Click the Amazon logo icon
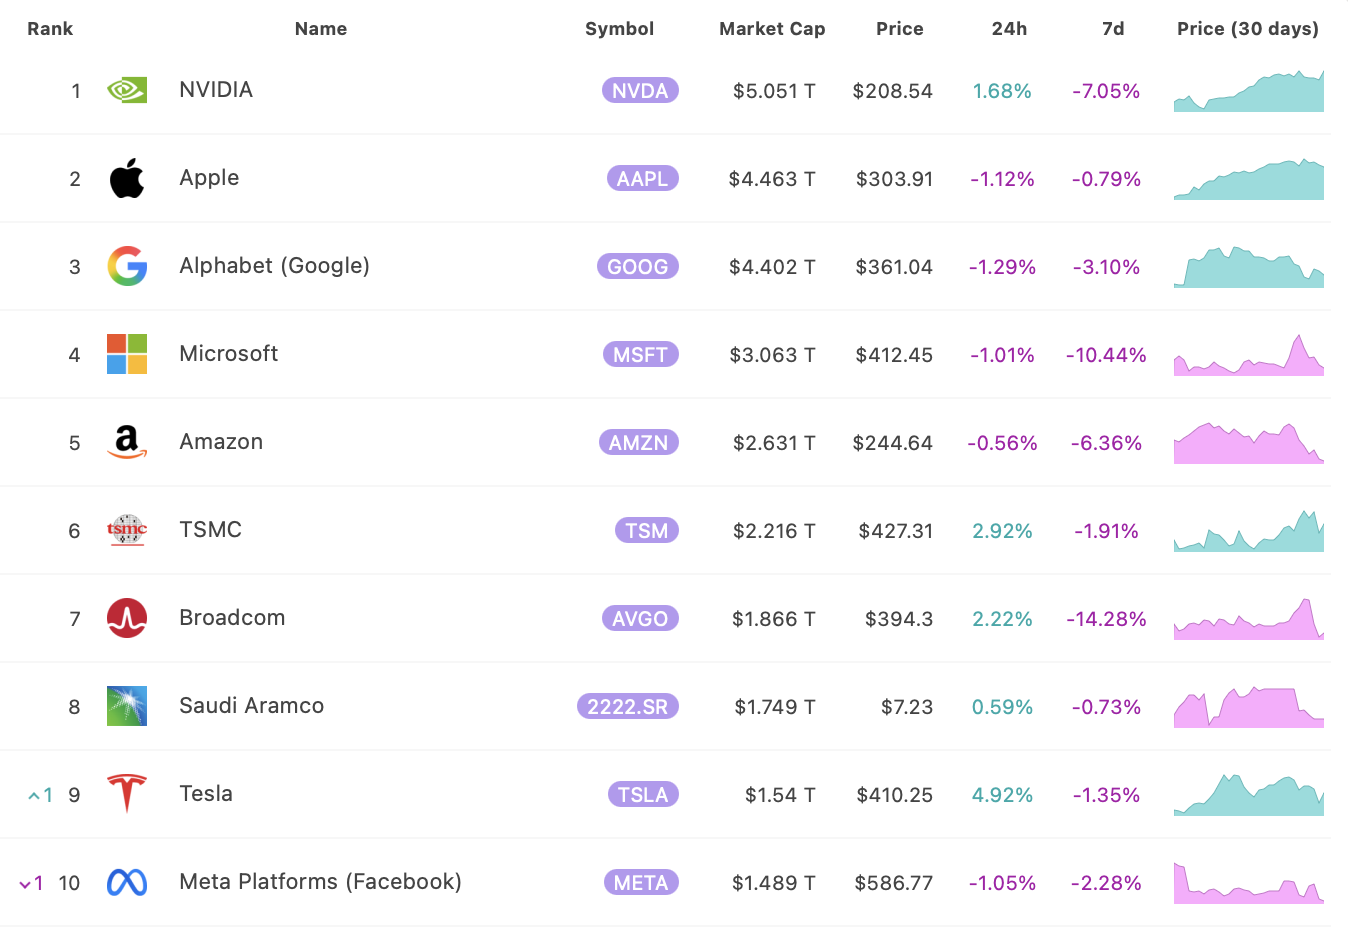Screen dimensions: 1348x932 [x=127, y=442]
